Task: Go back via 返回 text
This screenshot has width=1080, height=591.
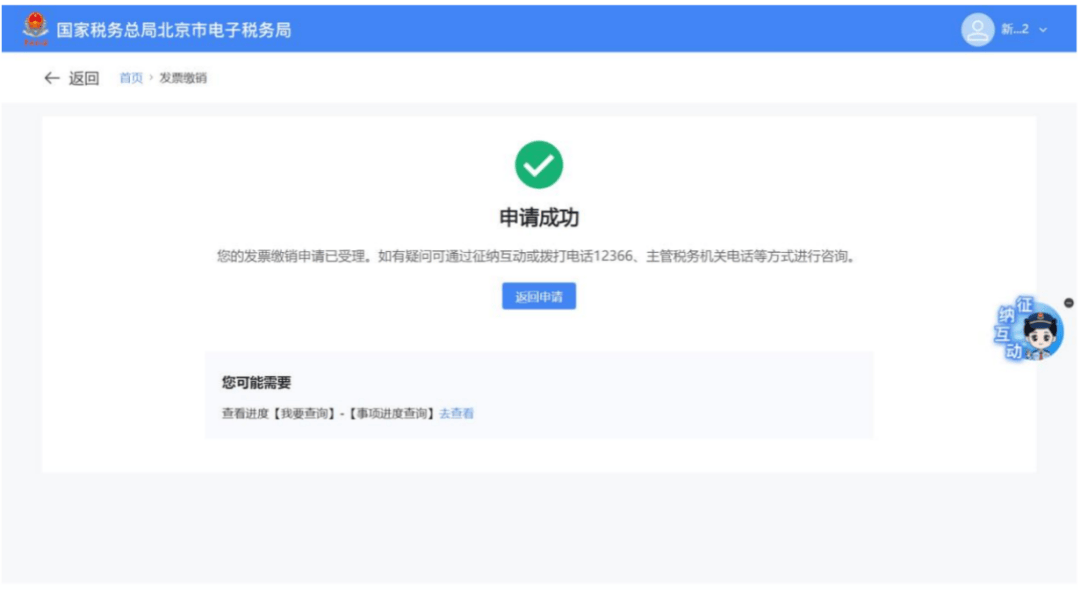Action: [83, 78]
